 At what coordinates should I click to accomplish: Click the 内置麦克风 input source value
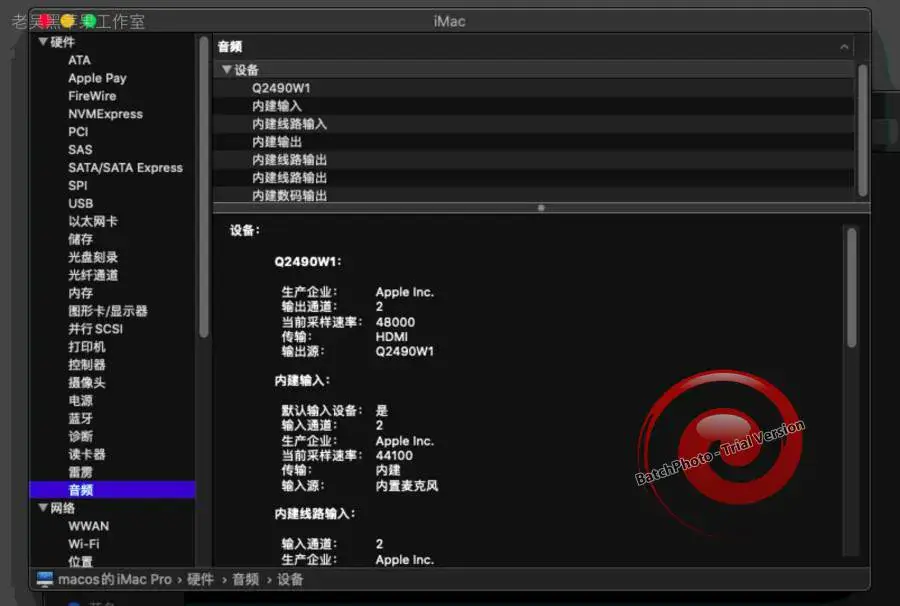[407, 485]
